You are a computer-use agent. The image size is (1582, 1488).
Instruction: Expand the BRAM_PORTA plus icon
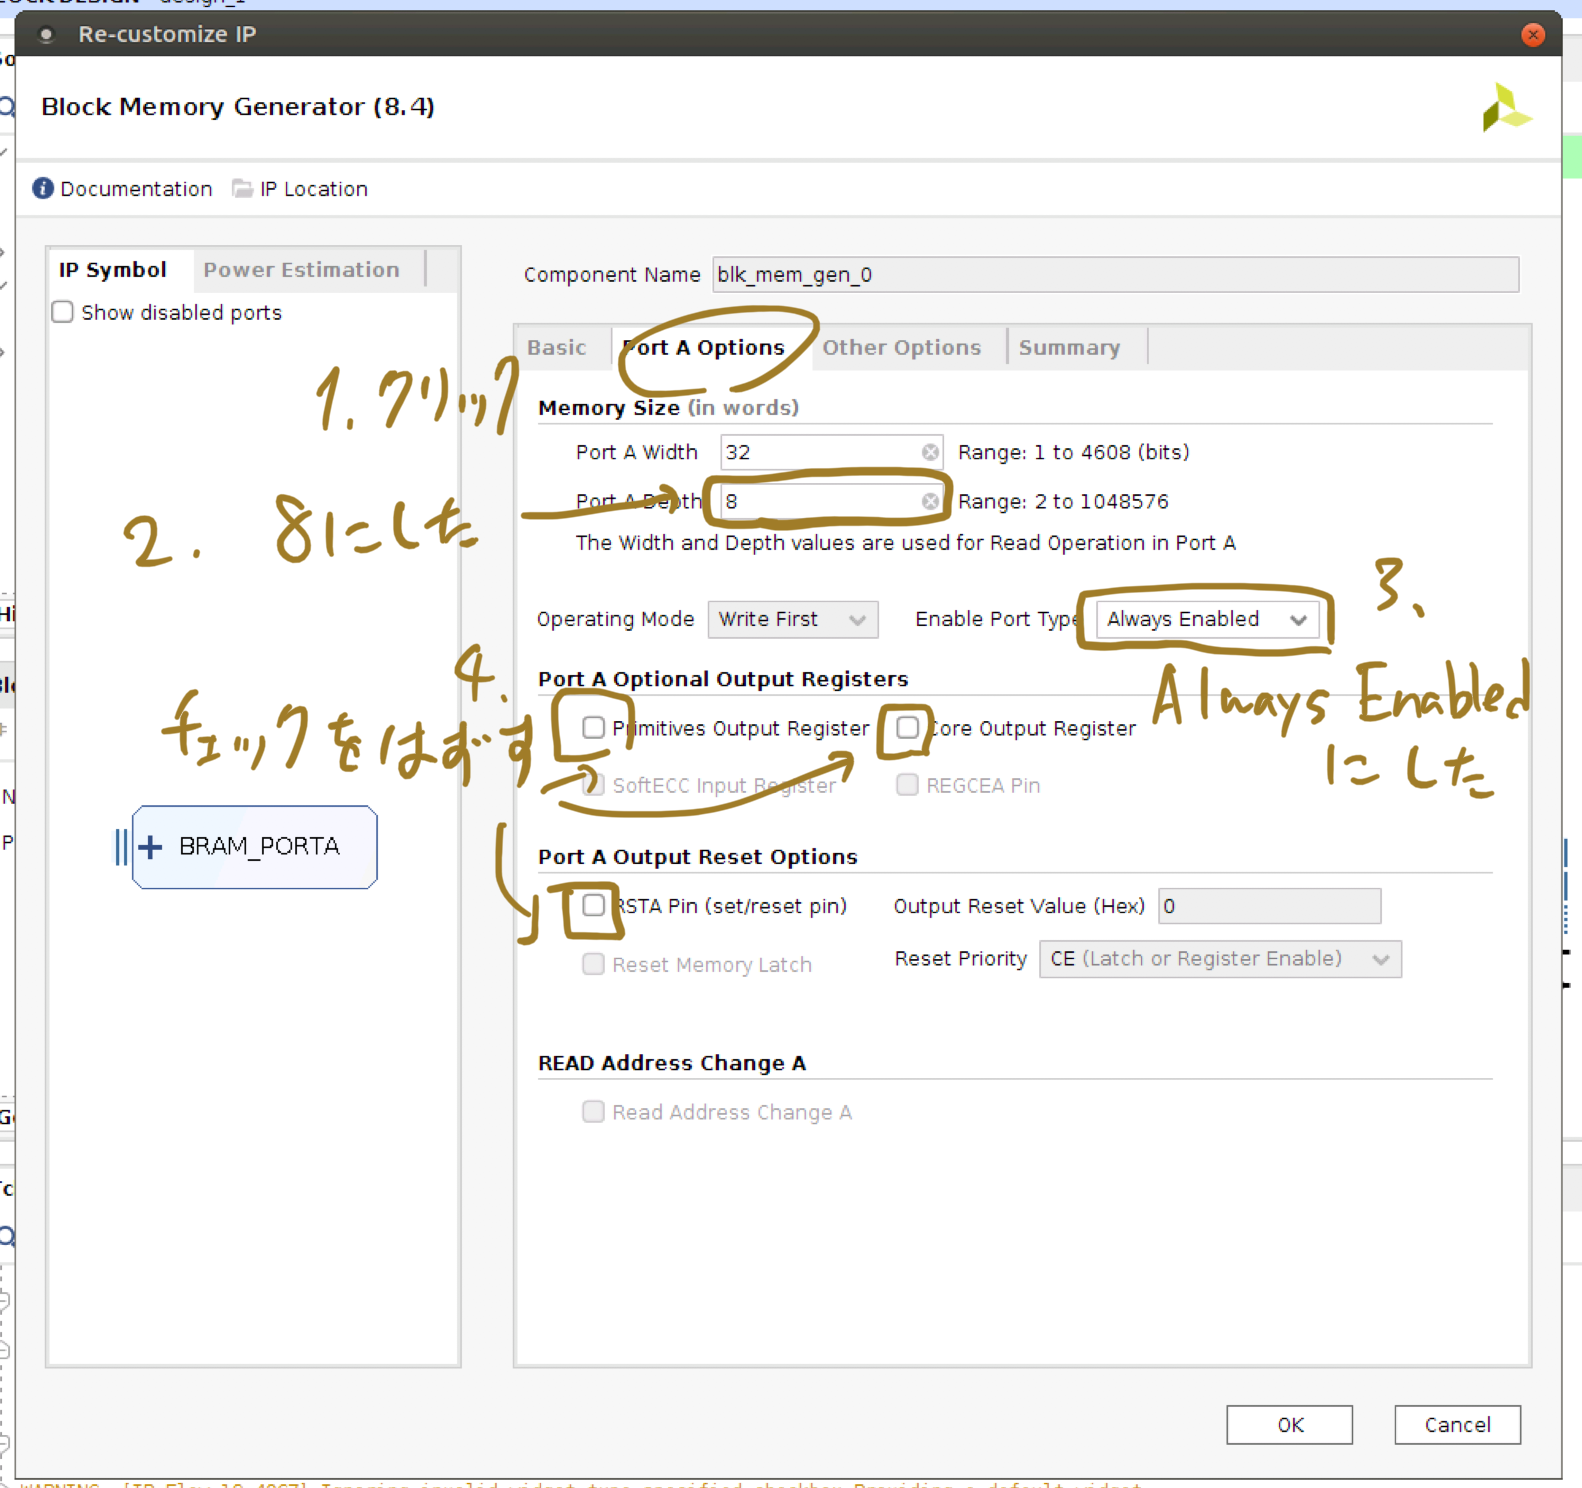pos(150,847)
